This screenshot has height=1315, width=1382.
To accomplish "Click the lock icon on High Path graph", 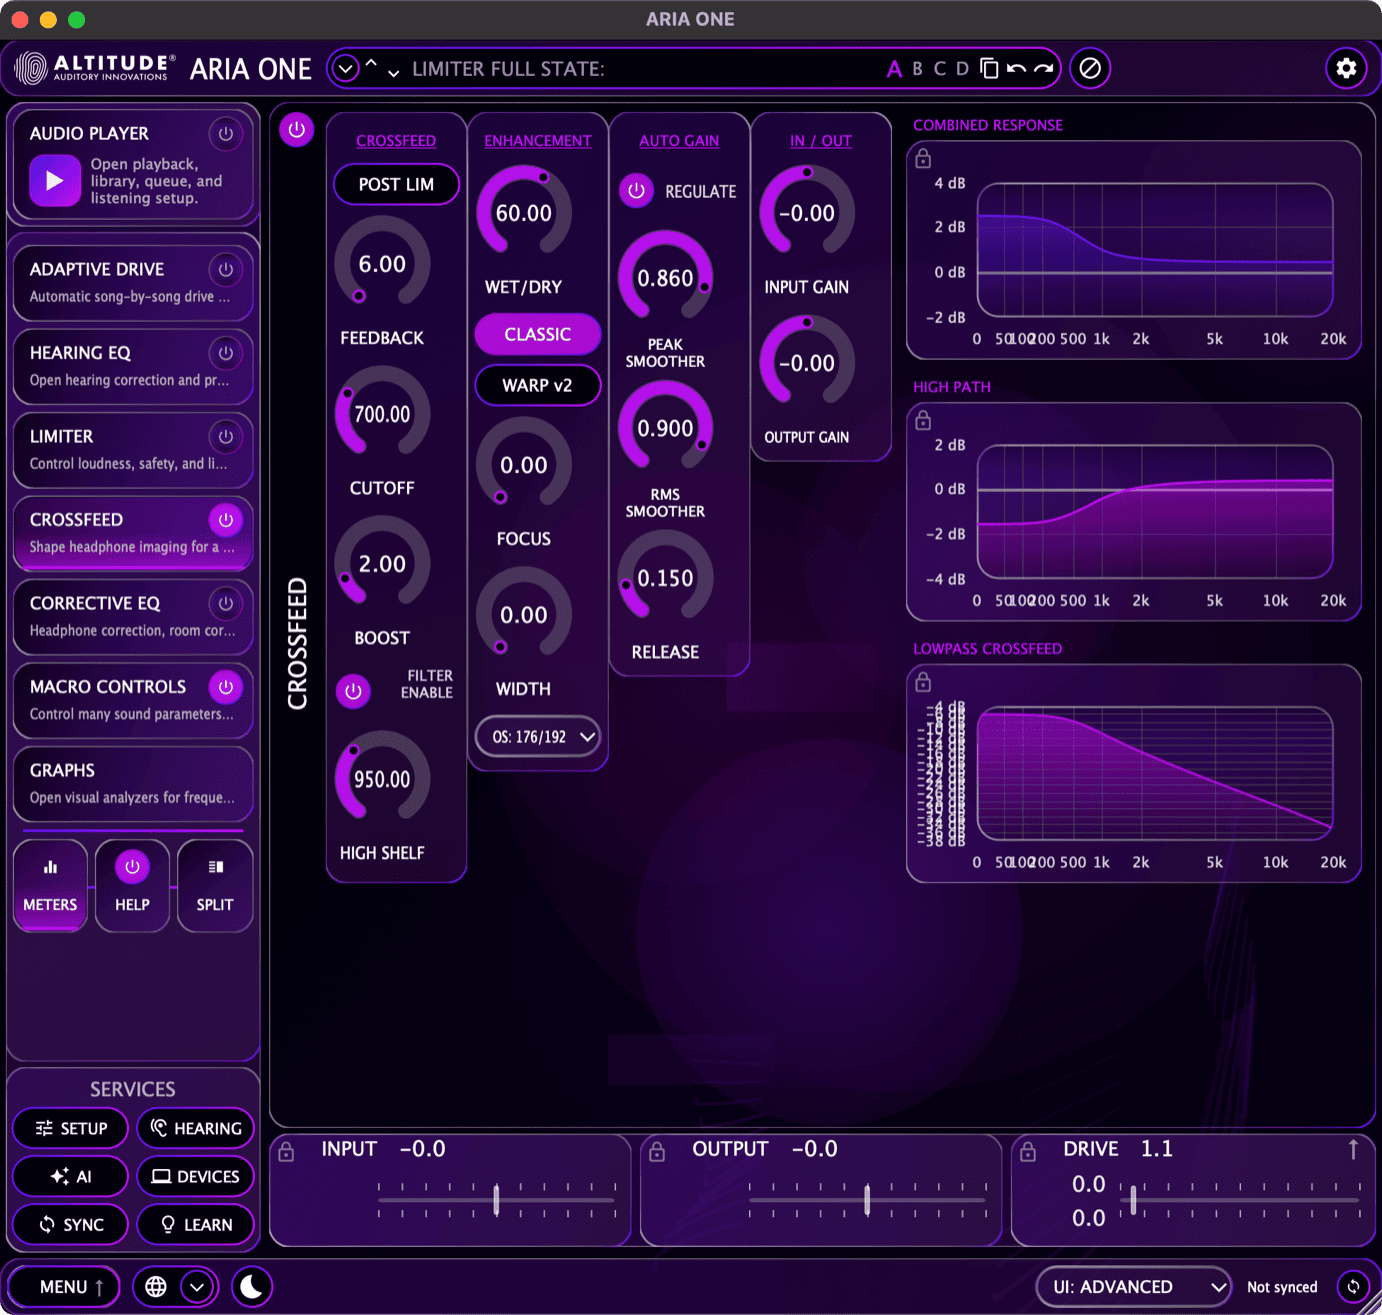I will [923, 420].
